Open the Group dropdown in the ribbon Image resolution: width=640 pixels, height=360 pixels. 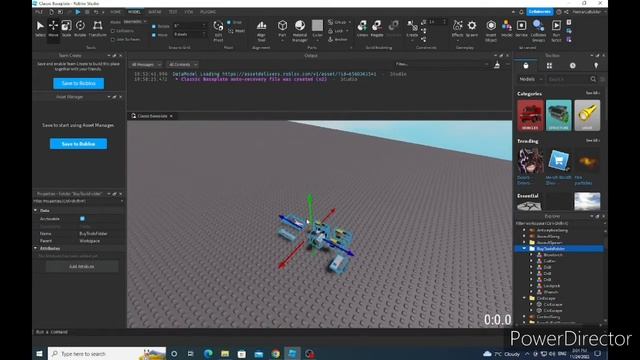(x=339, y=22)
